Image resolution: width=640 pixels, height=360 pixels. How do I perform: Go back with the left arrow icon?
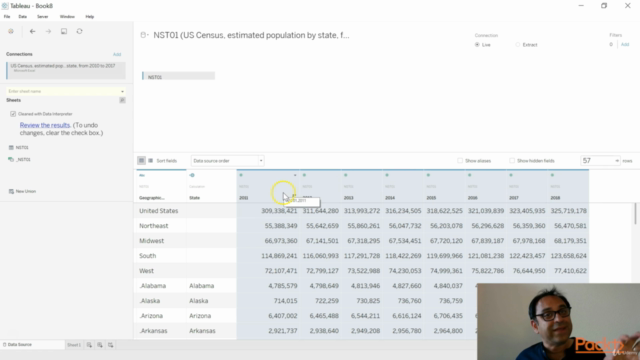33,31
